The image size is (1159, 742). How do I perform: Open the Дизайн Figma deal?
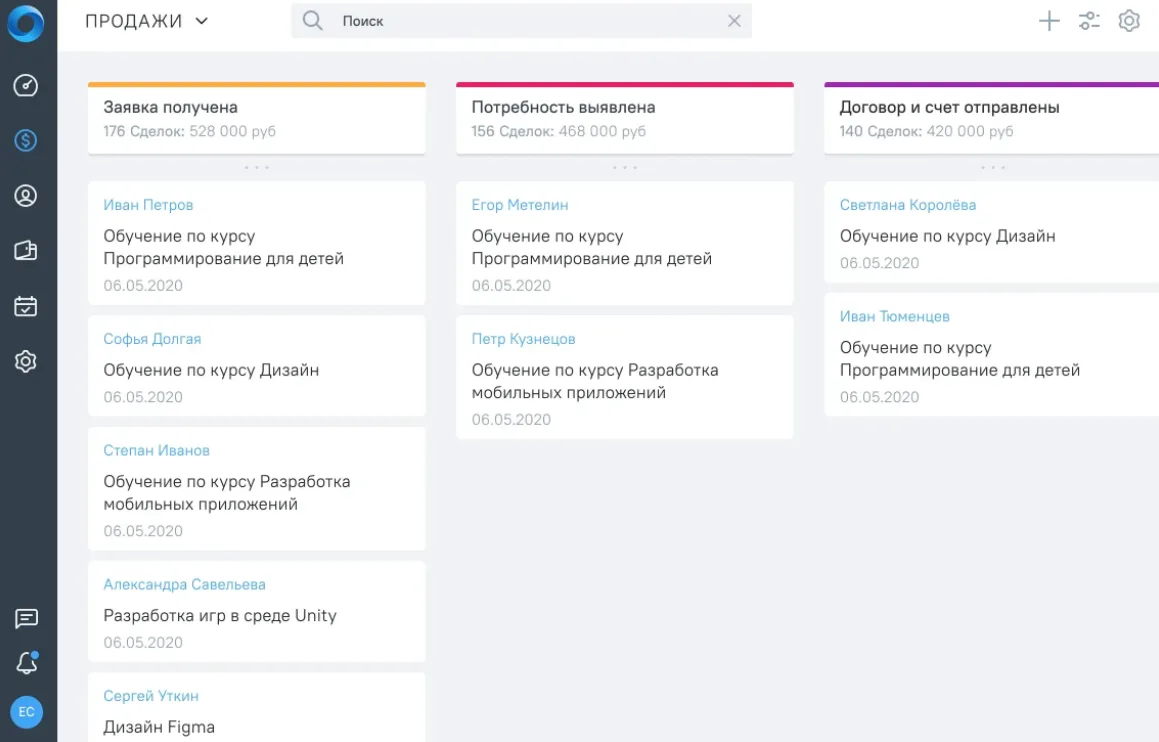coord(159,727)
